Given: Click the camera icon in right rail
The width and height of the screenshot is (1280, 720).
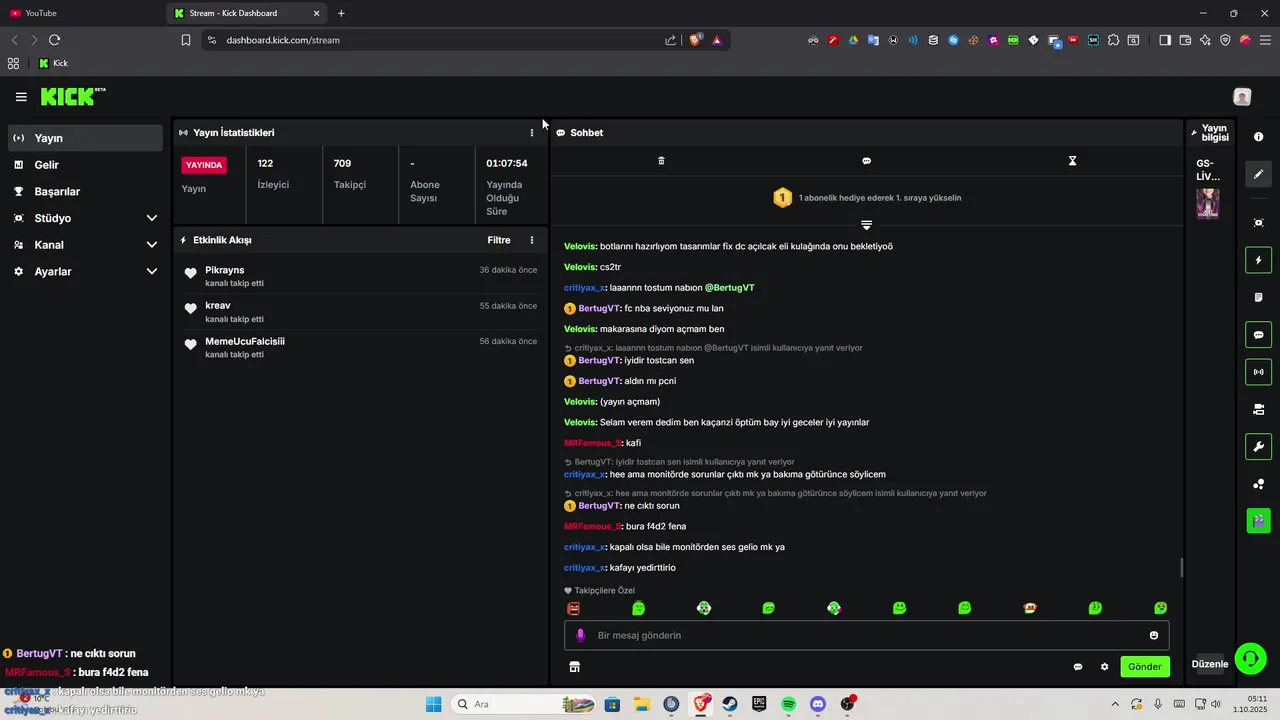Looking at the screenshot, I should pos(1259,409).
